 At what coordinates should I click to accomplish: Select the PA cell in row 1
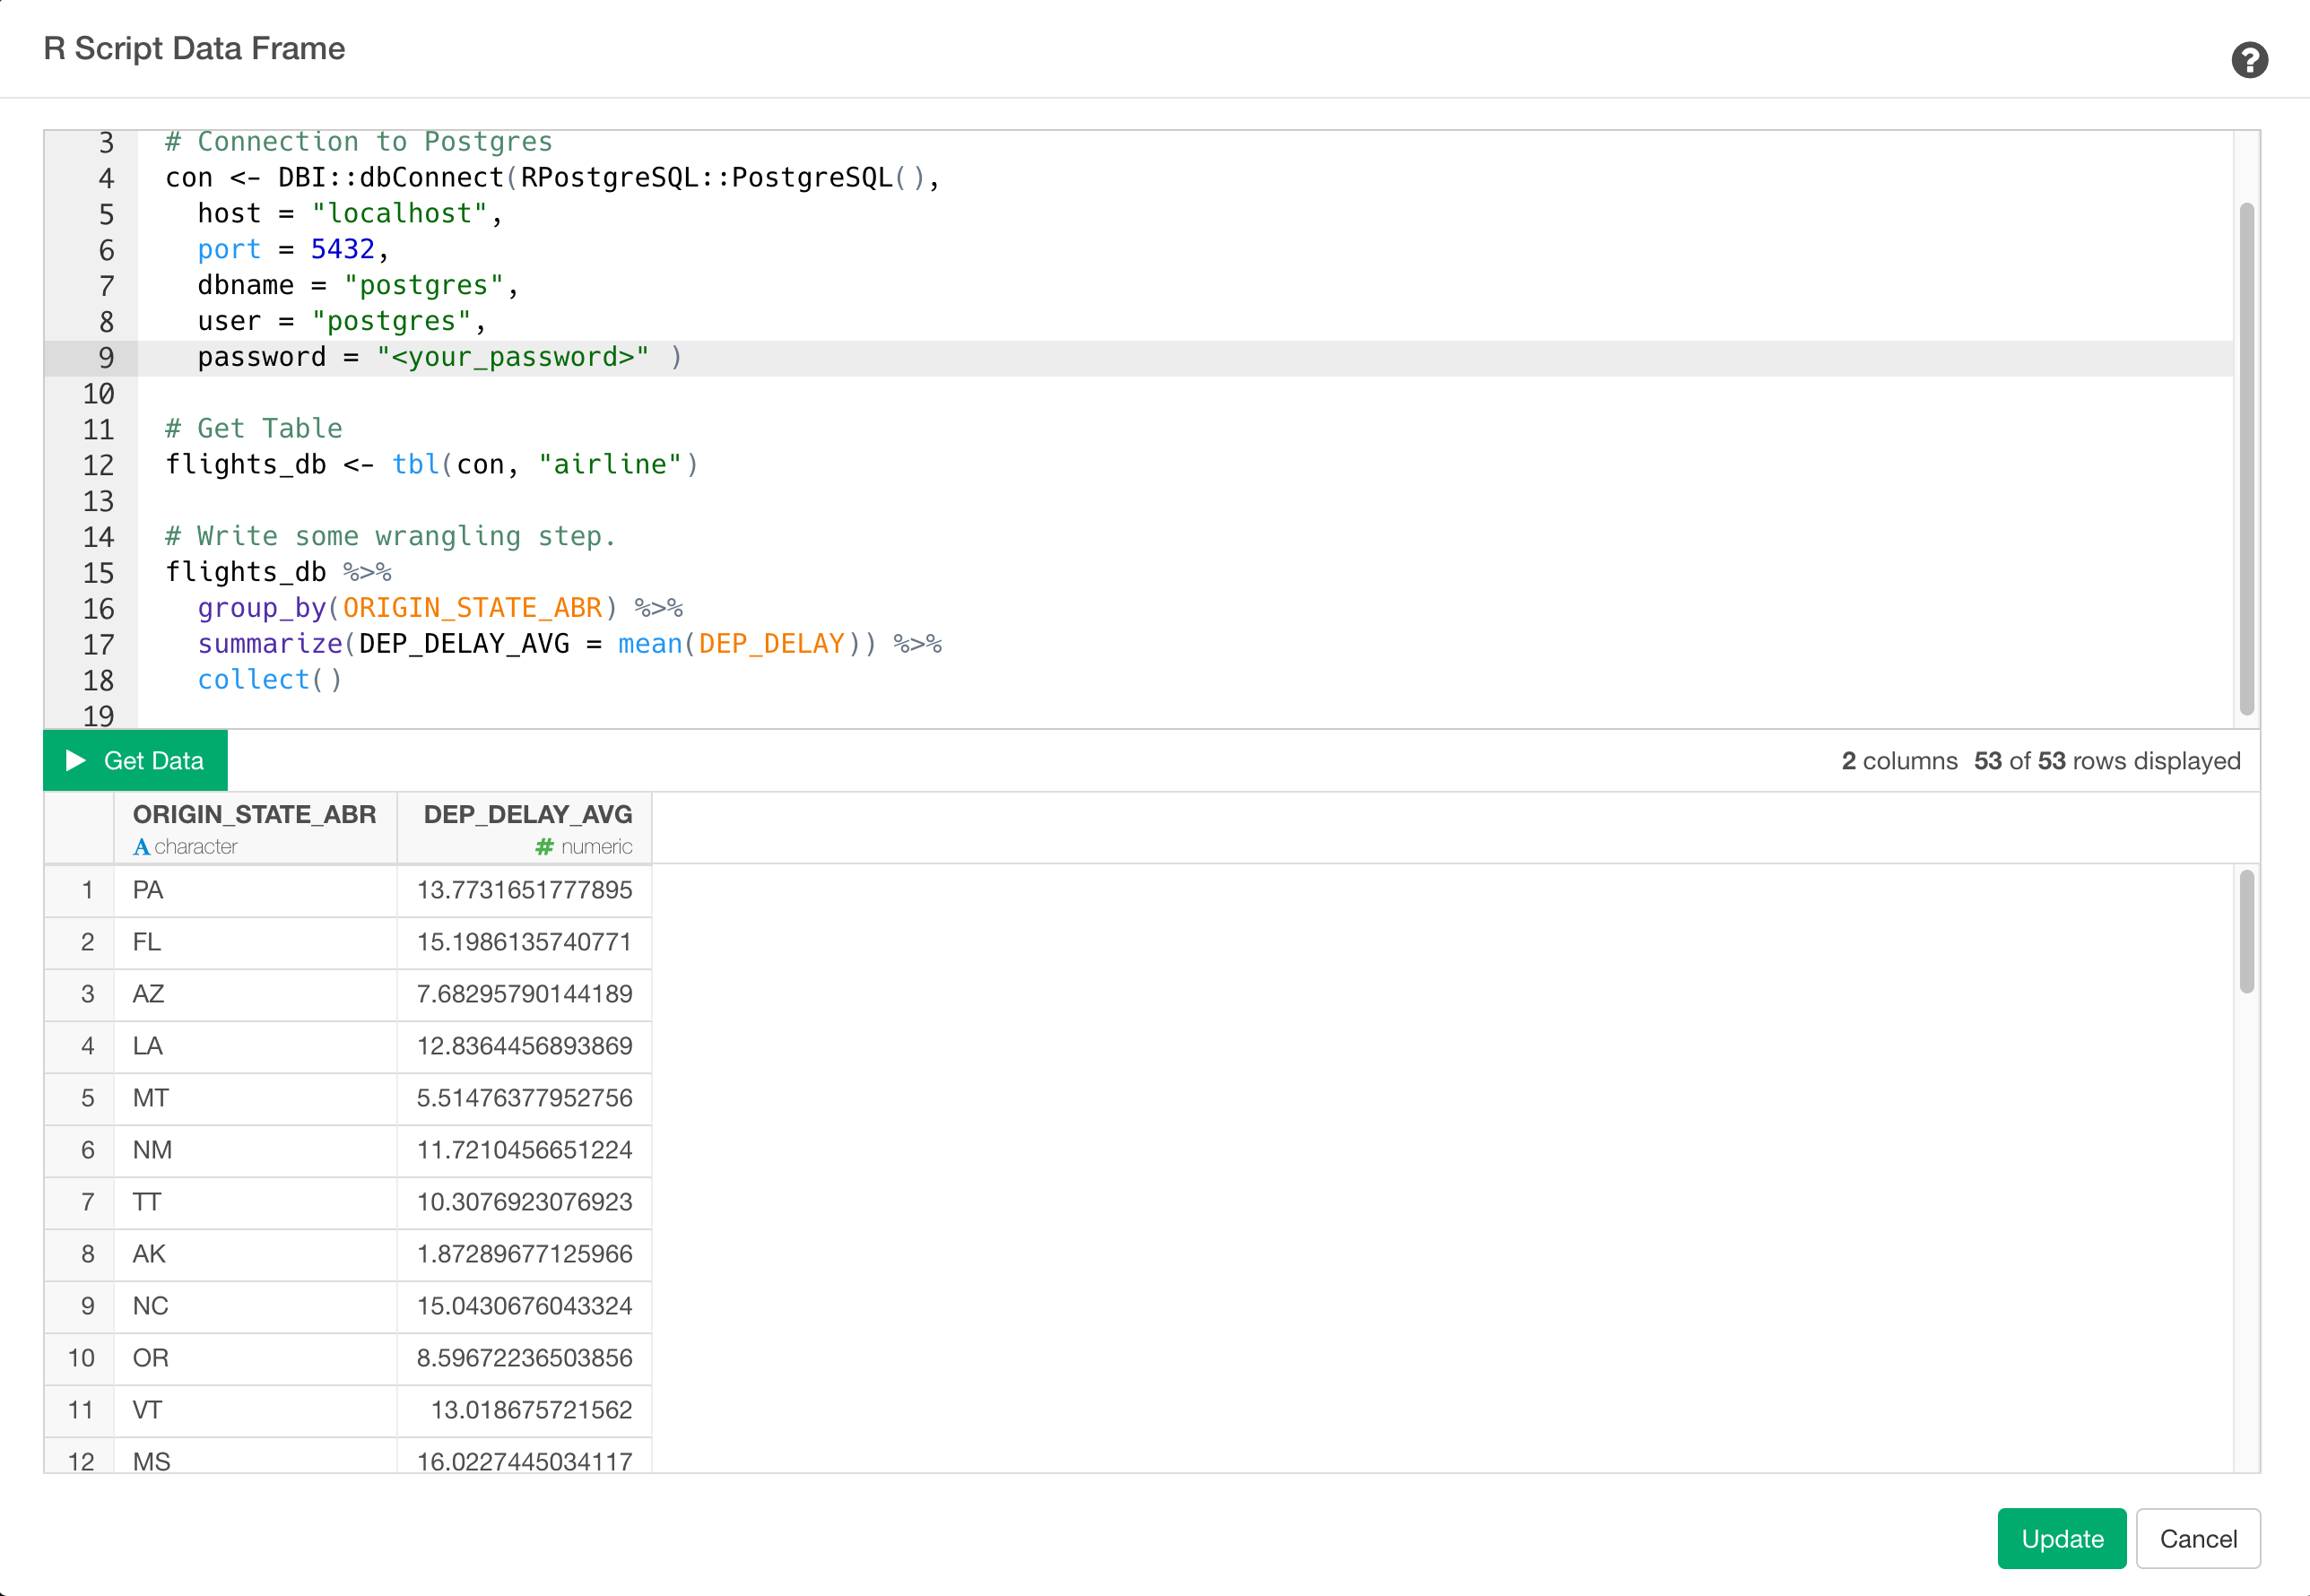point(255,891)
